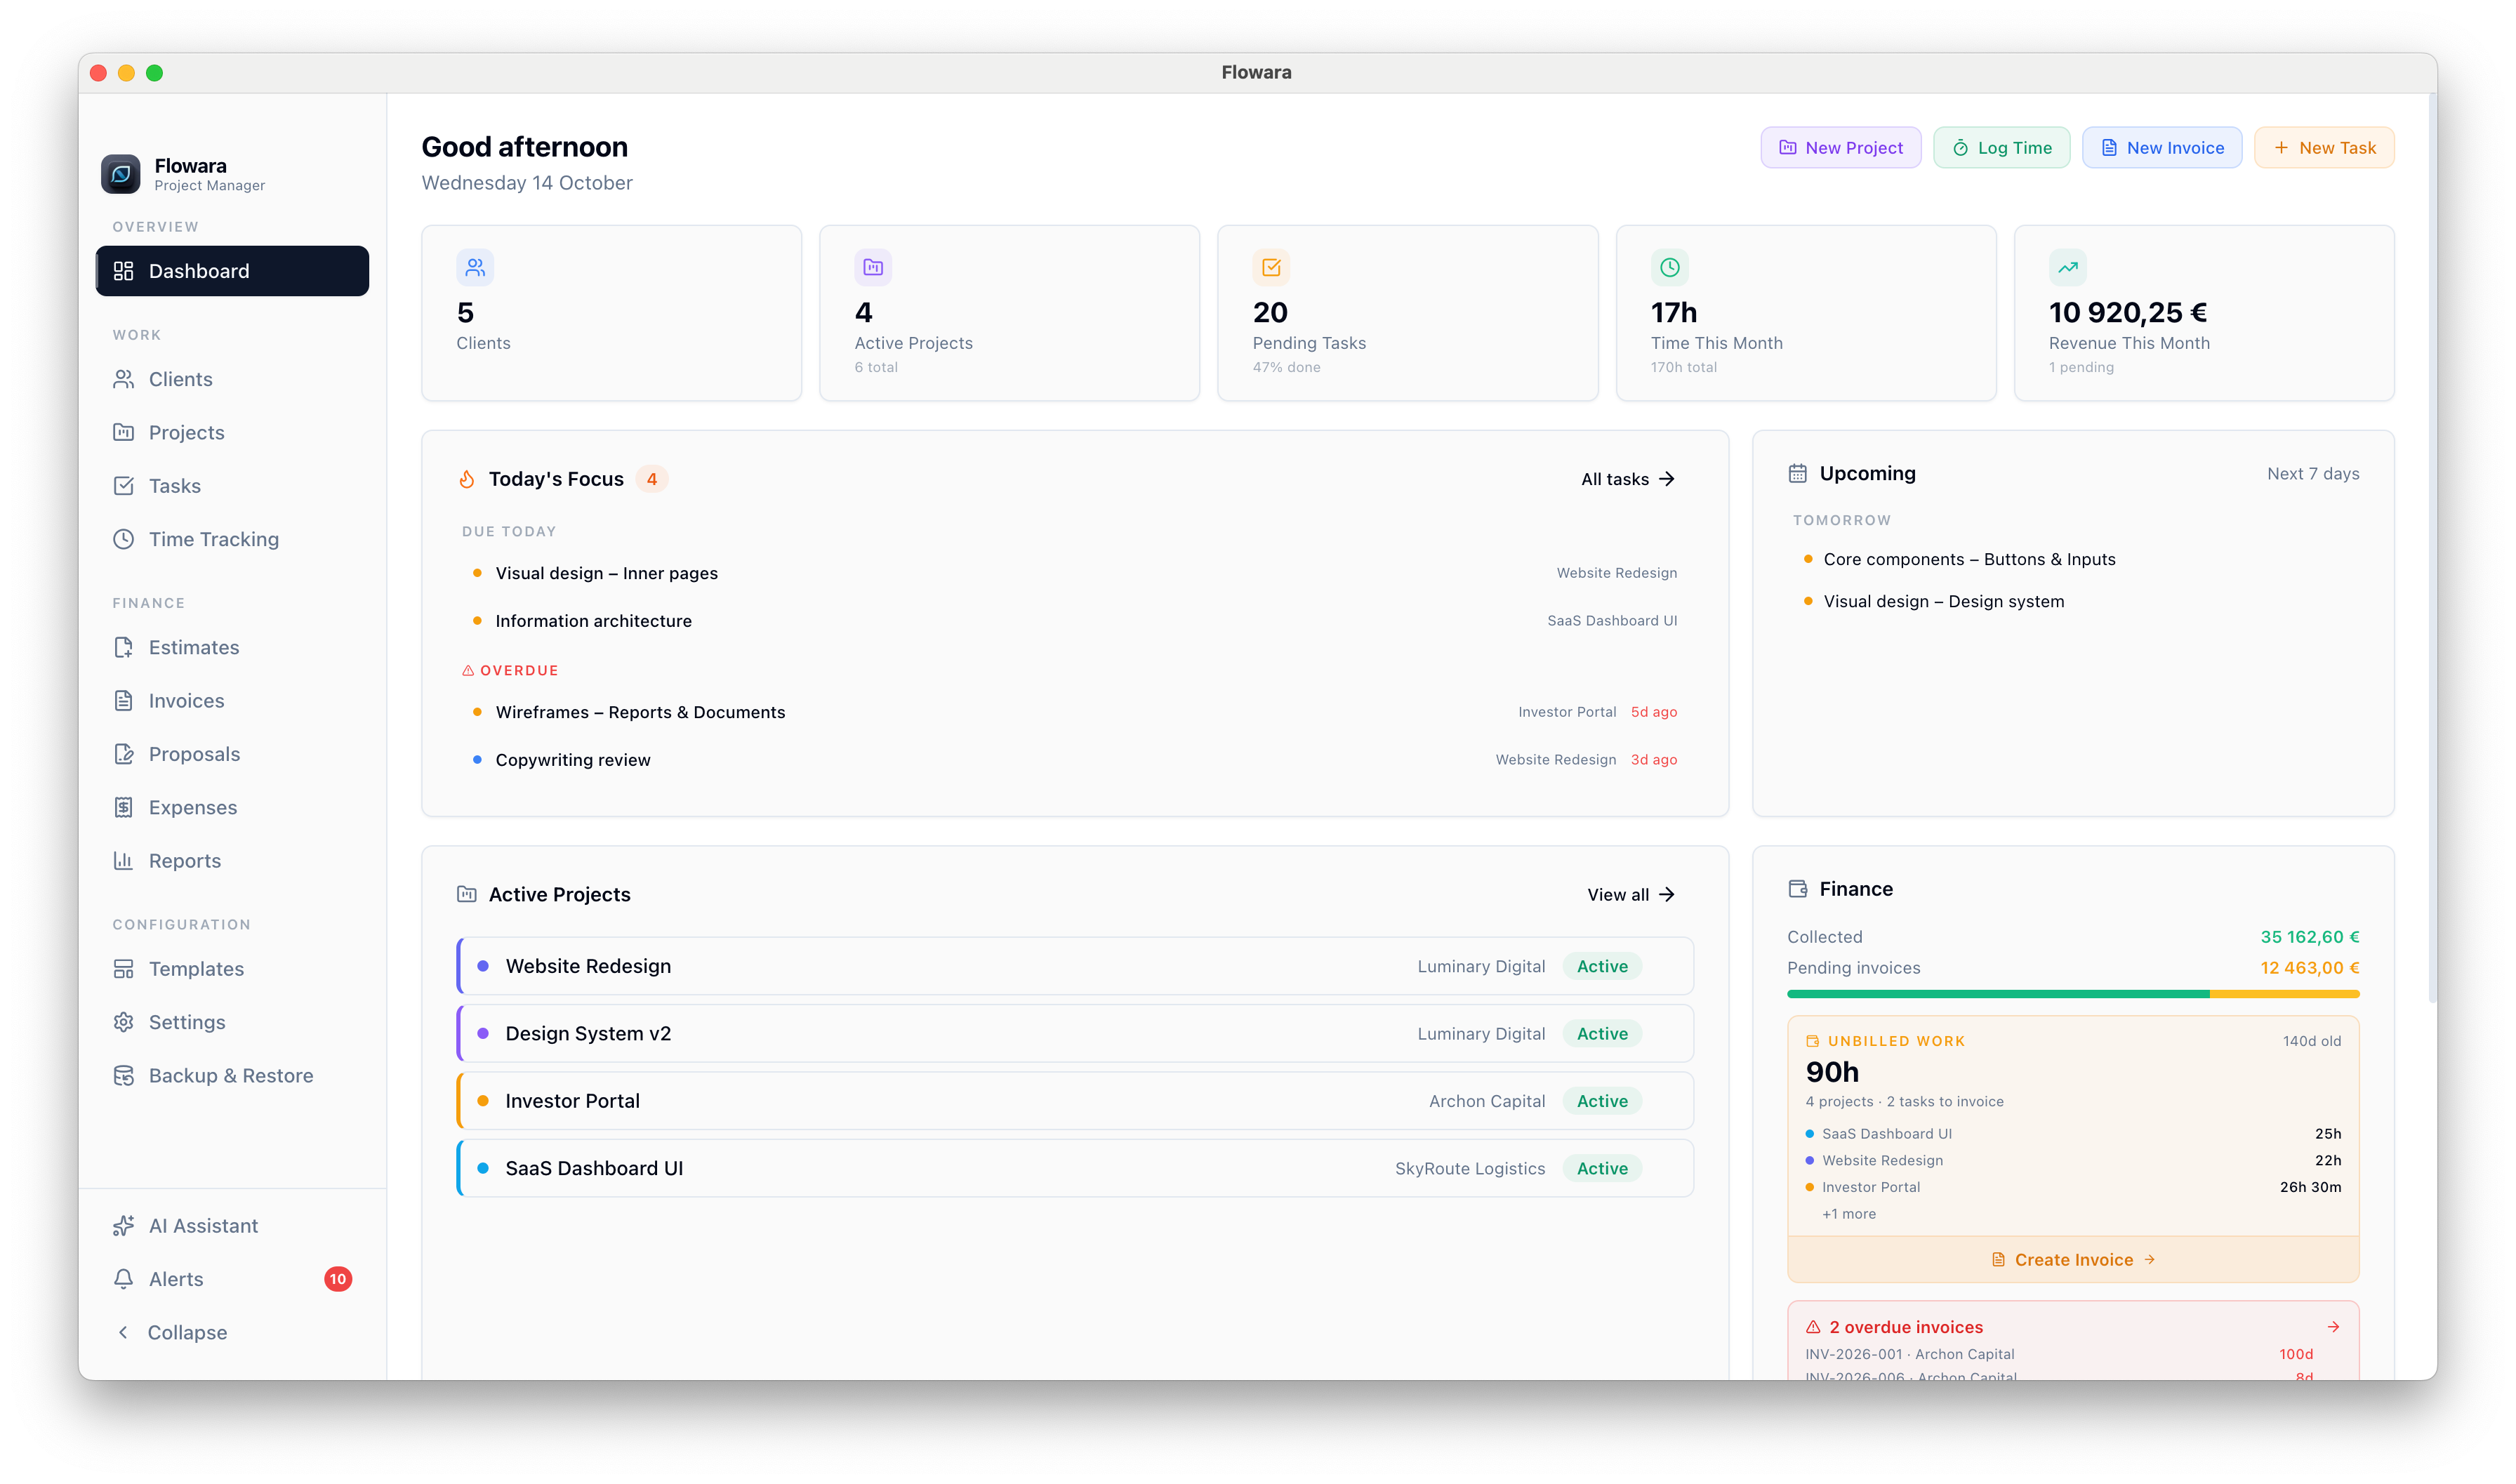
Task: Open the All tasks link
Action: [x=1628, y=479]
